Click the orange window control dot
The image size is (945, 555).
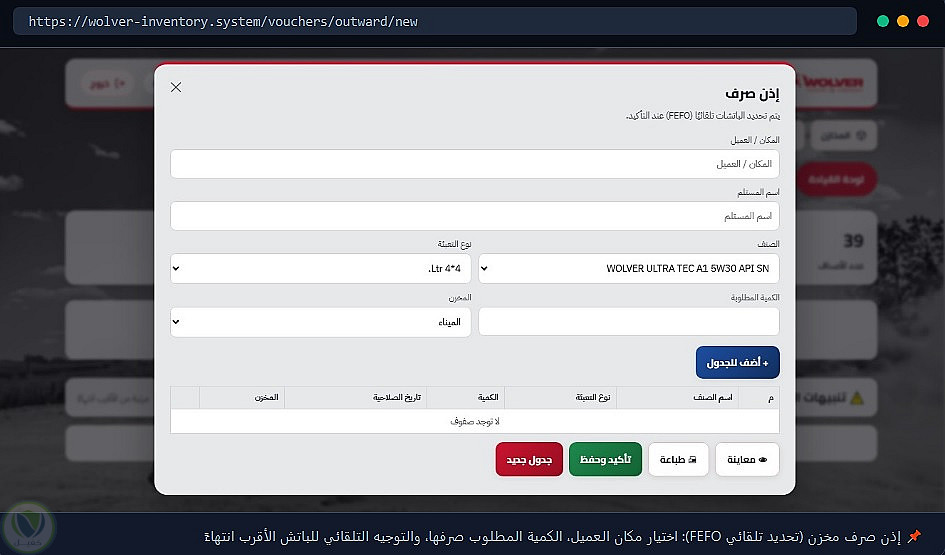click(x=903, y=21)
